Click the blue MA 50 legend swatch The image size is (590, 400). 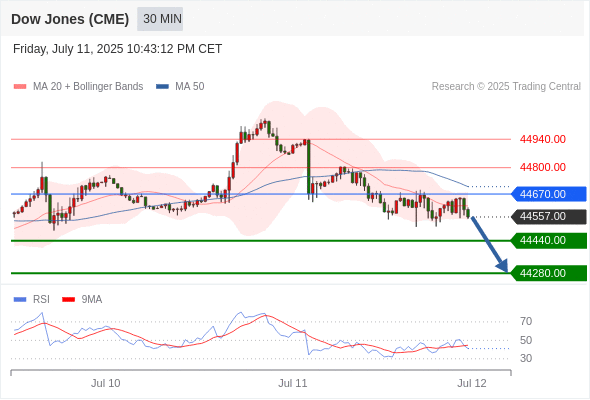click(162, 87)
